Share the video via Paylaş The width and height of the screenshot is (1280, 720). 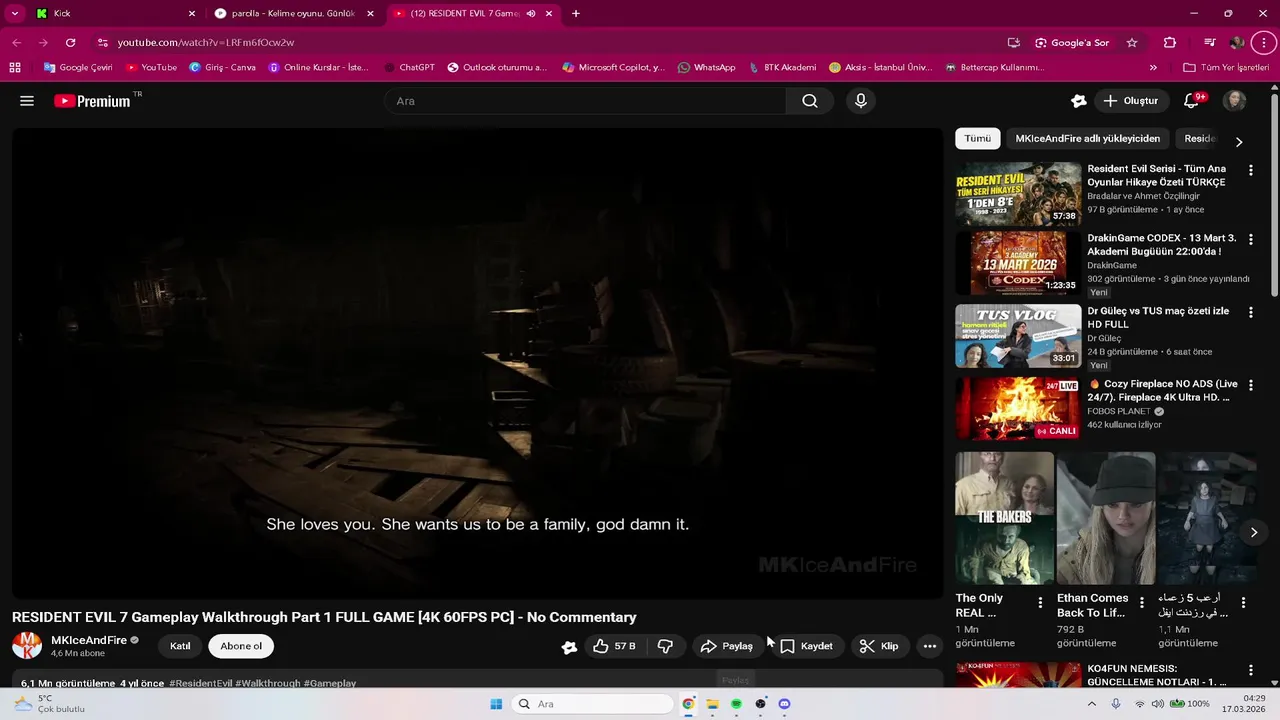[726, 646]
